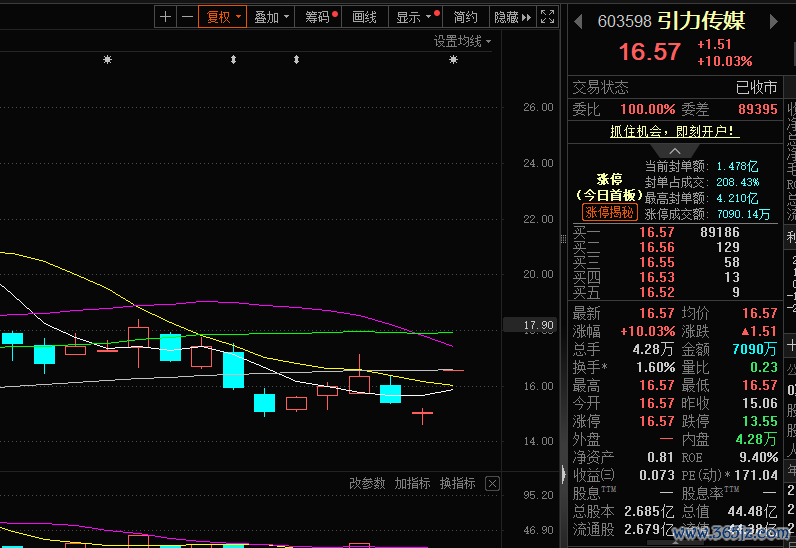The width and height of the screenshot is (796, 548).
Task: Click the 换手 1.60% value
Action: pyautogui.click(x=655, y=367)
